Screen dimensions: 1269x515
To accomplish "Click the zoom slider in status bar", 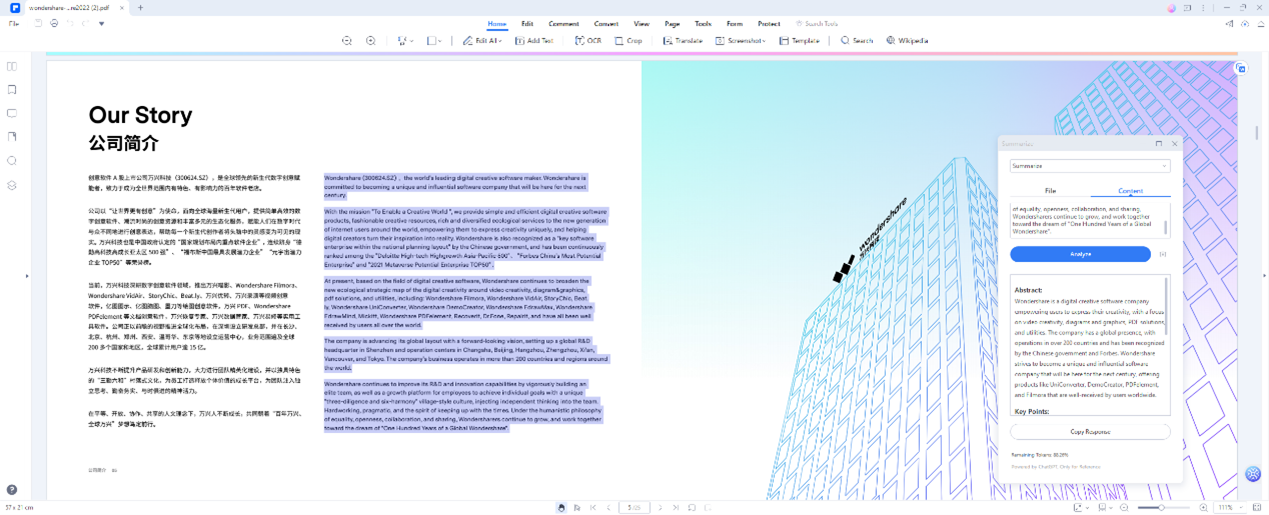I will pyautogui.click(x=1161, y=508).
